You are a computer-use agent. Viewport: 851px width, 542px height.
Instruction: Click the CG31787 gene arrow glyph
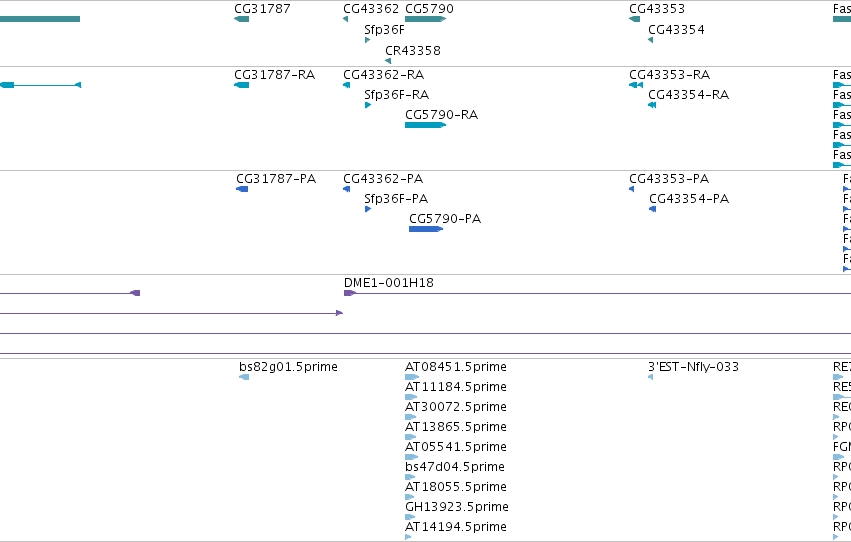click(242, 19)
